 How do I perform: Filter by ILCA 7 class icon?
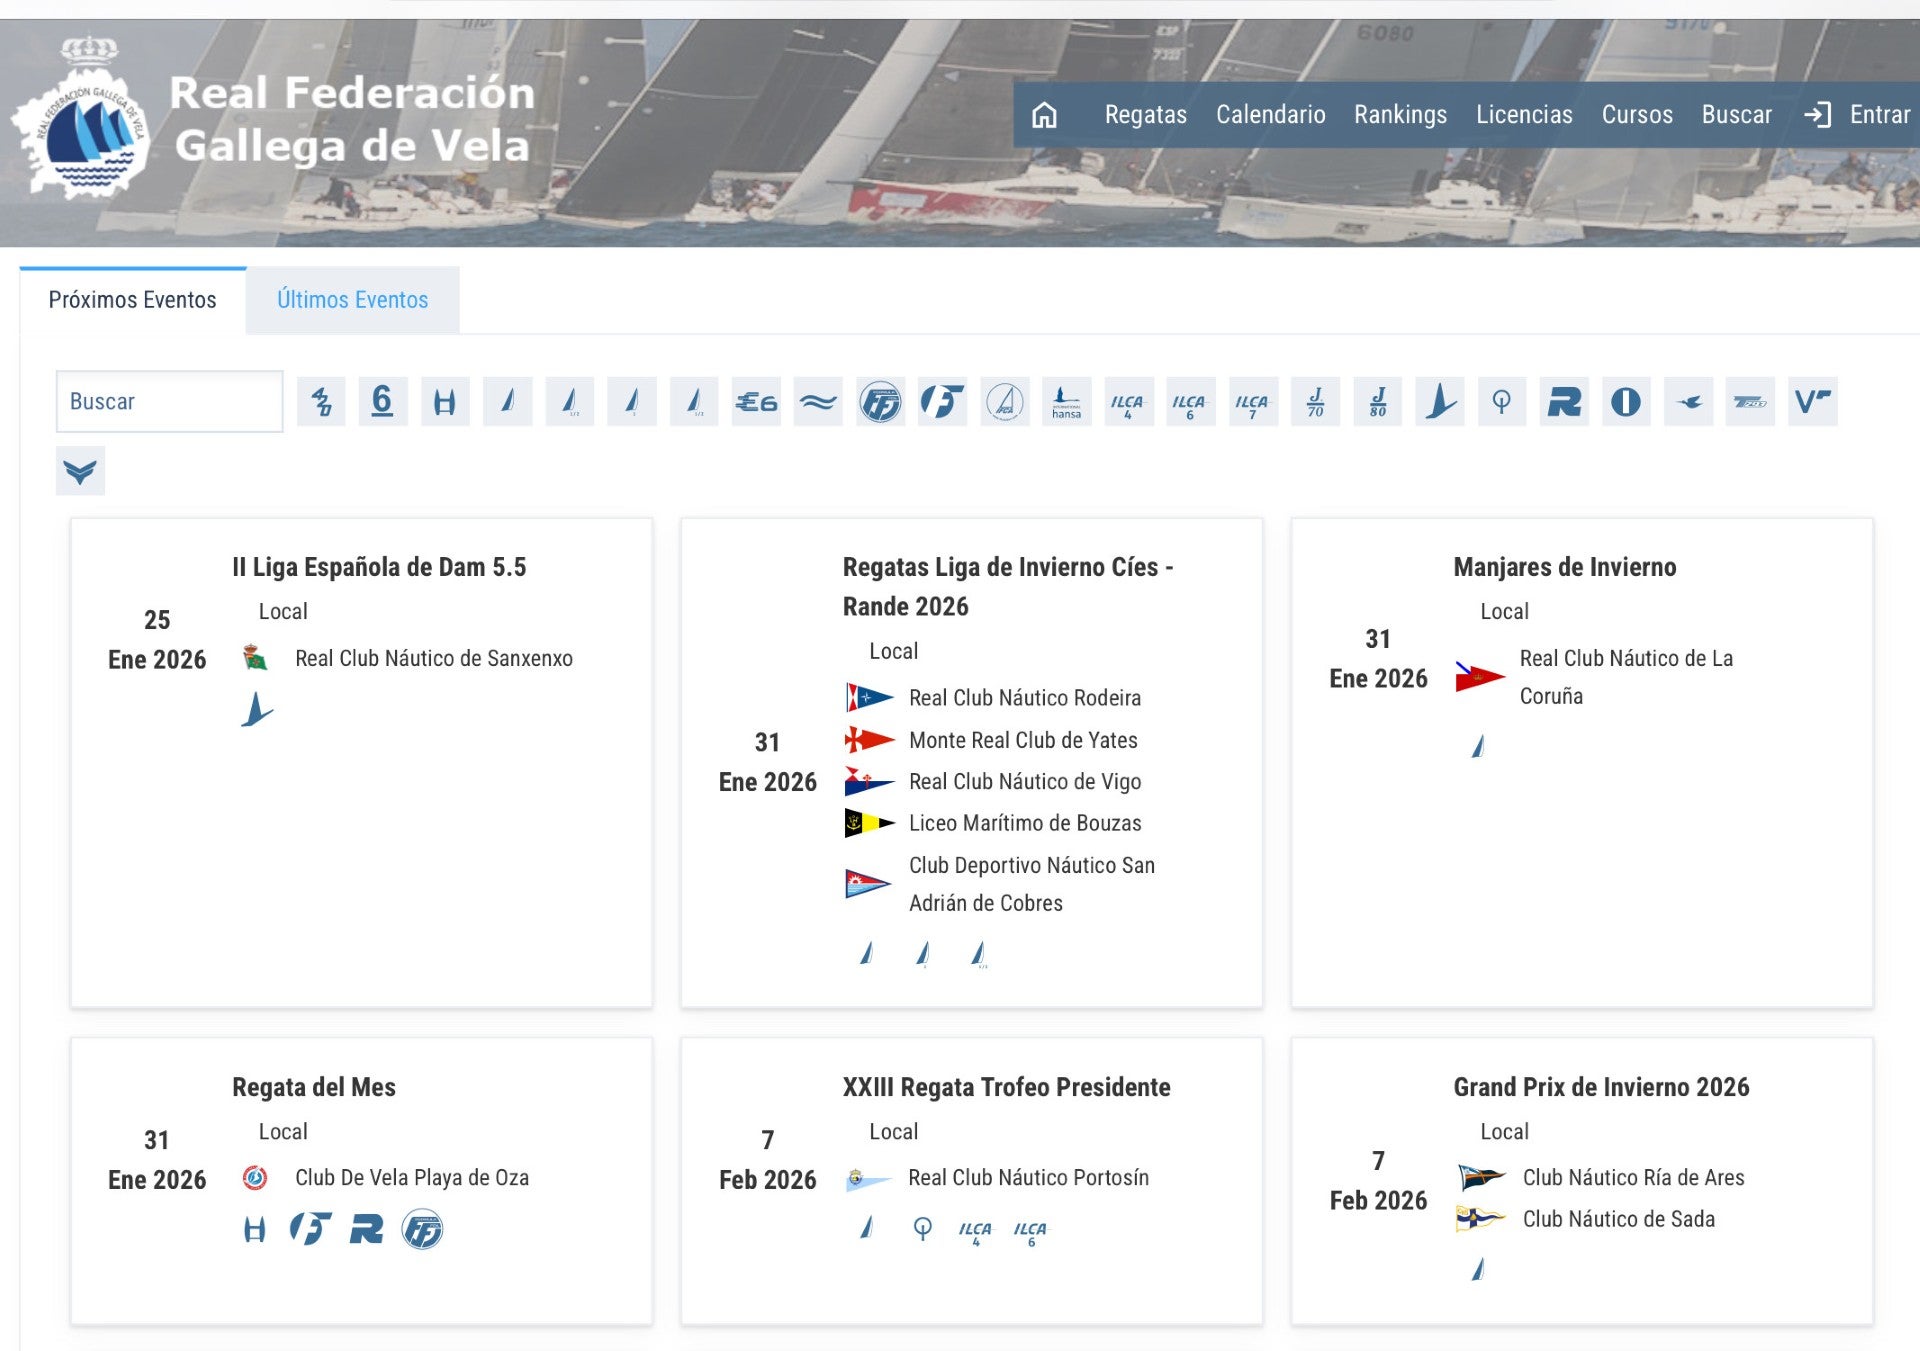pos(1252,402)
